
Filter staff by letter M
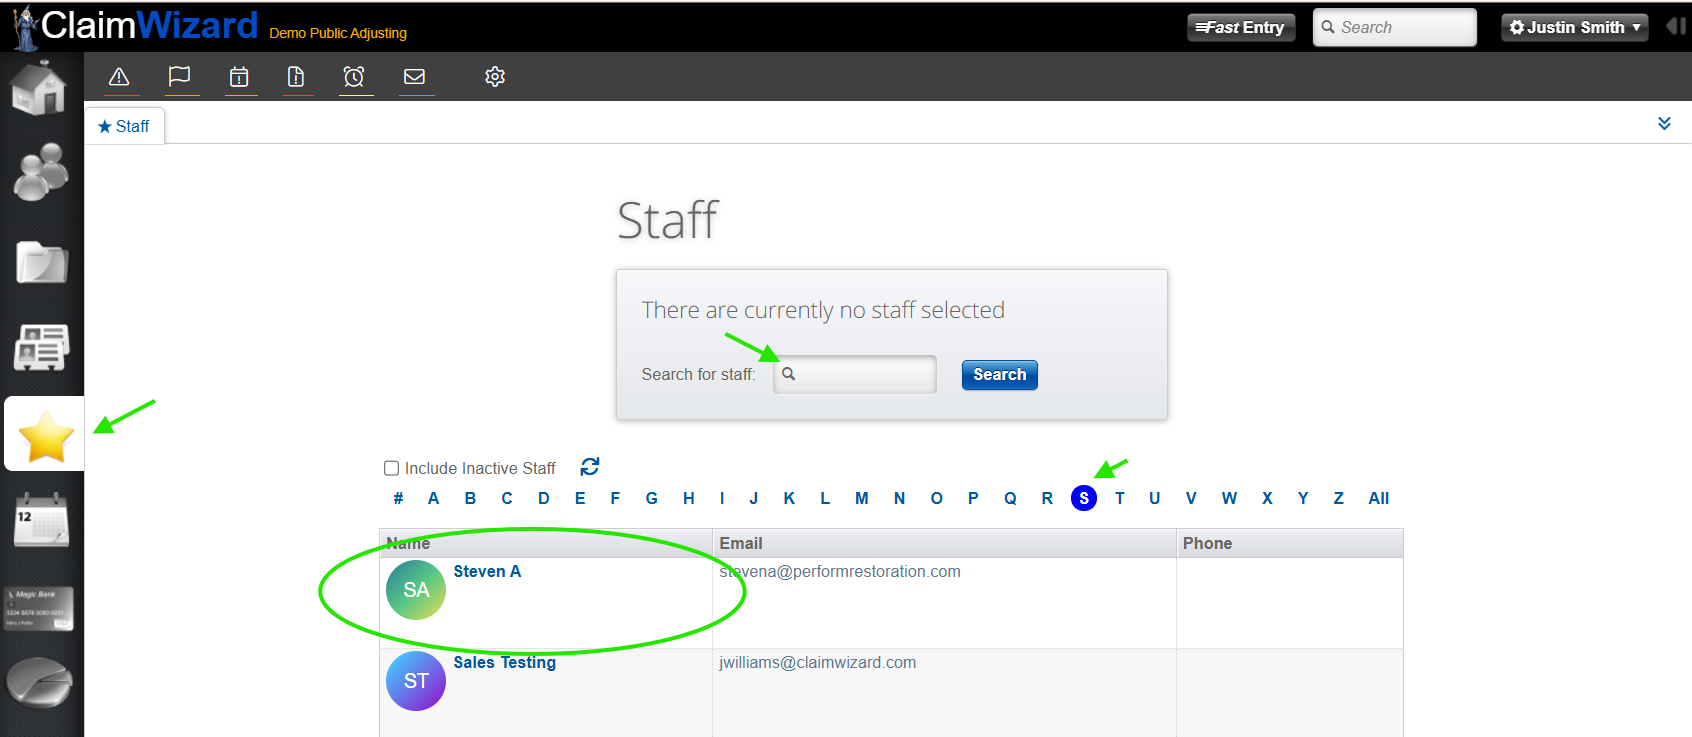[861, 498]
